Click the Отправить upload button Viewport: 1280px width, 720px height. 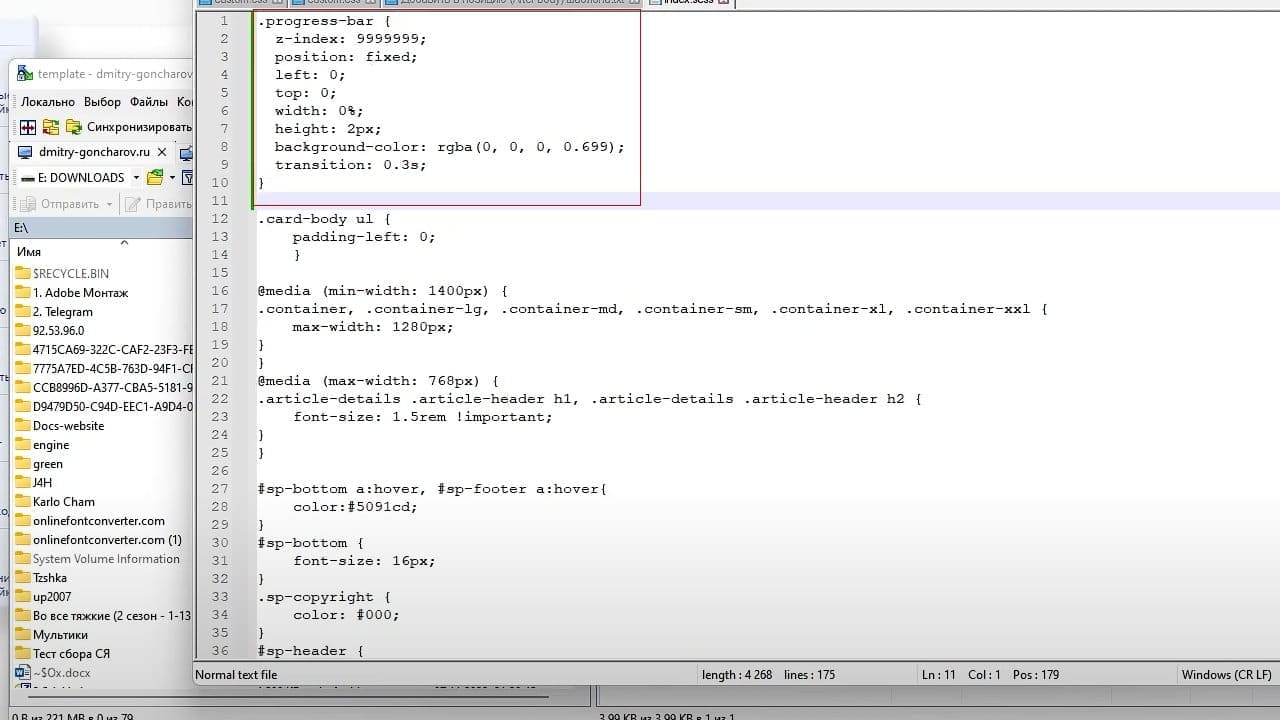tap(59, 204)
